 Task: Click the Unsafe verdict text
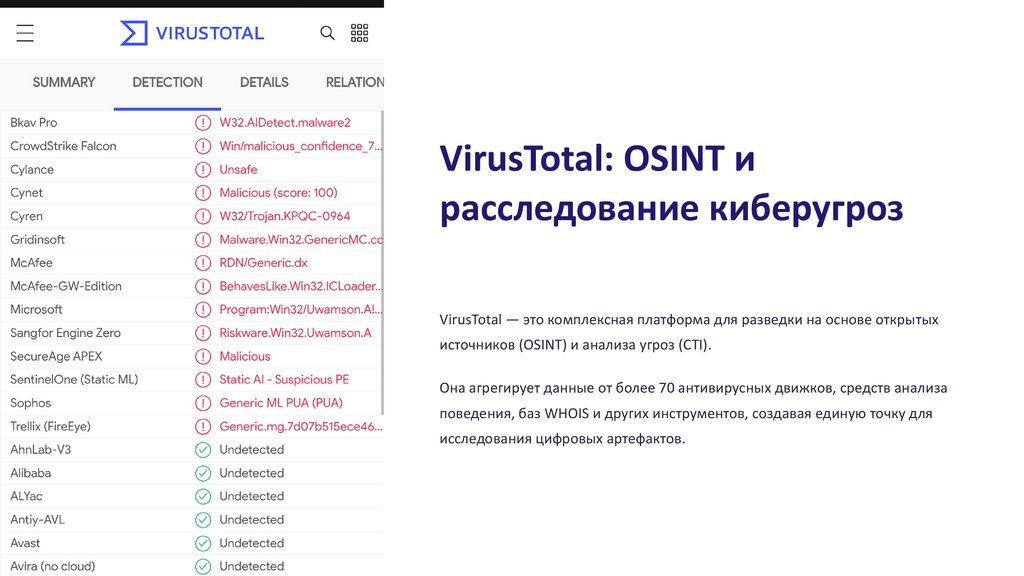pos(238,170)
